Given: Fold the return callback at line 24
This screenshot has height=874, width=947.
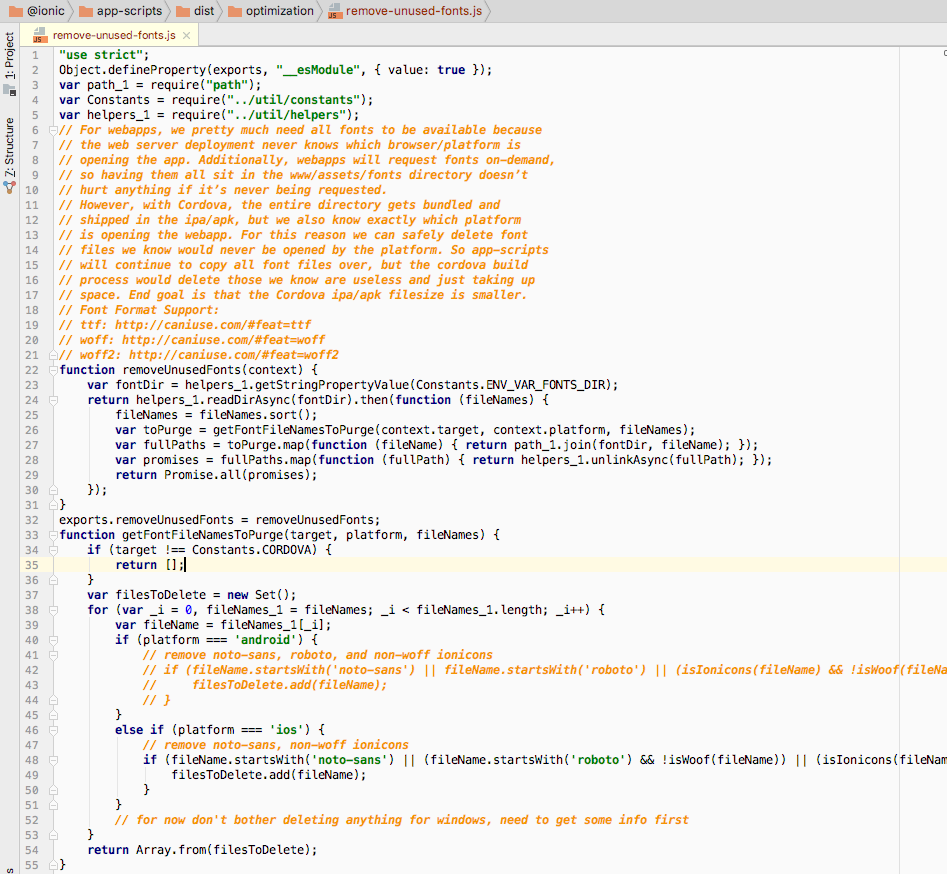Looking at the screenshot, I should [53, 400].
